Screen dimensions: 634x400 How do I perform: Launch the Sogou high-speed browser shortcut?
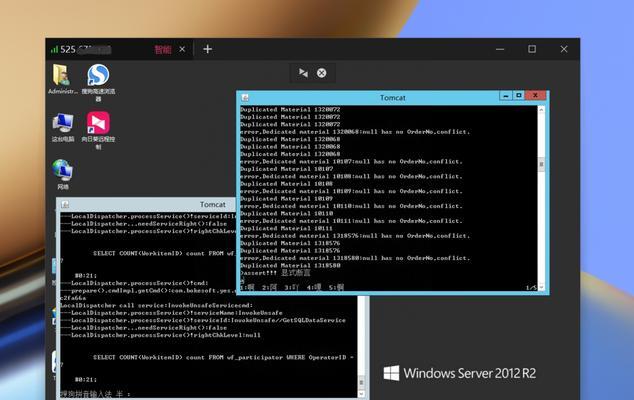[98, 82]
